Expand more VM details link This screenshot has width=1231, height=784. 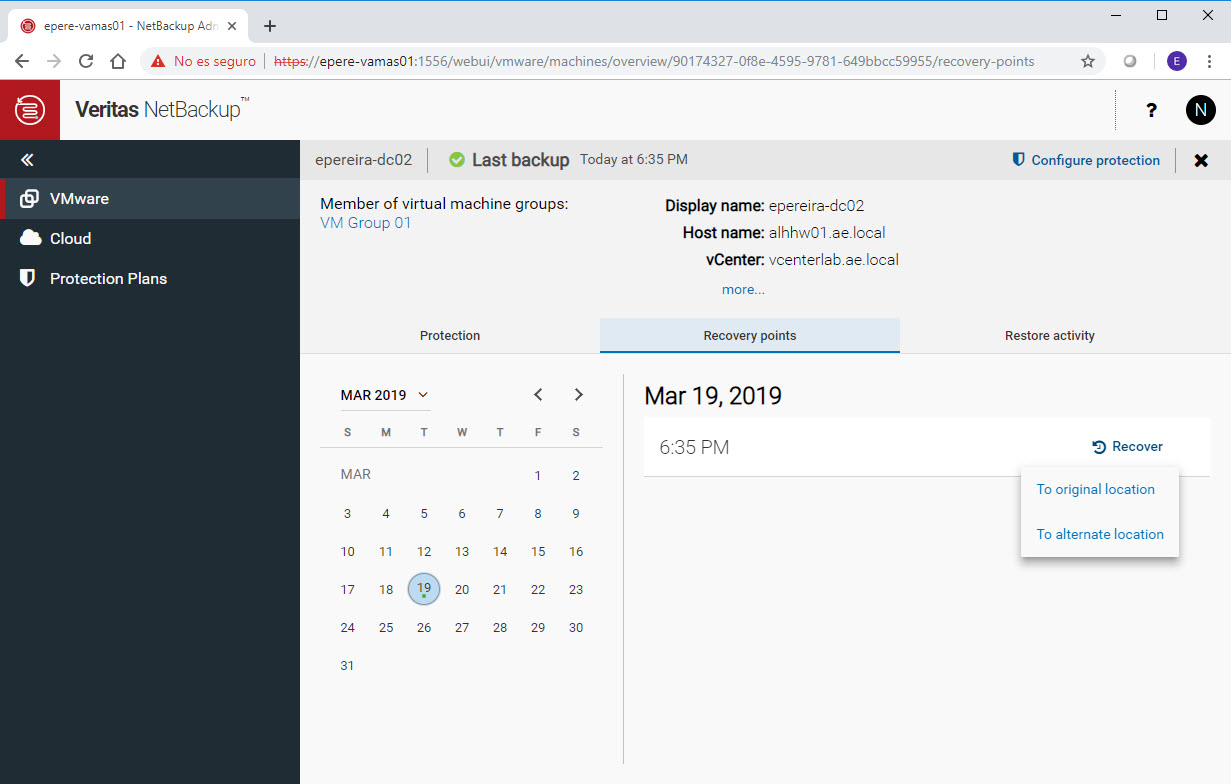click(x=743, y=290)
